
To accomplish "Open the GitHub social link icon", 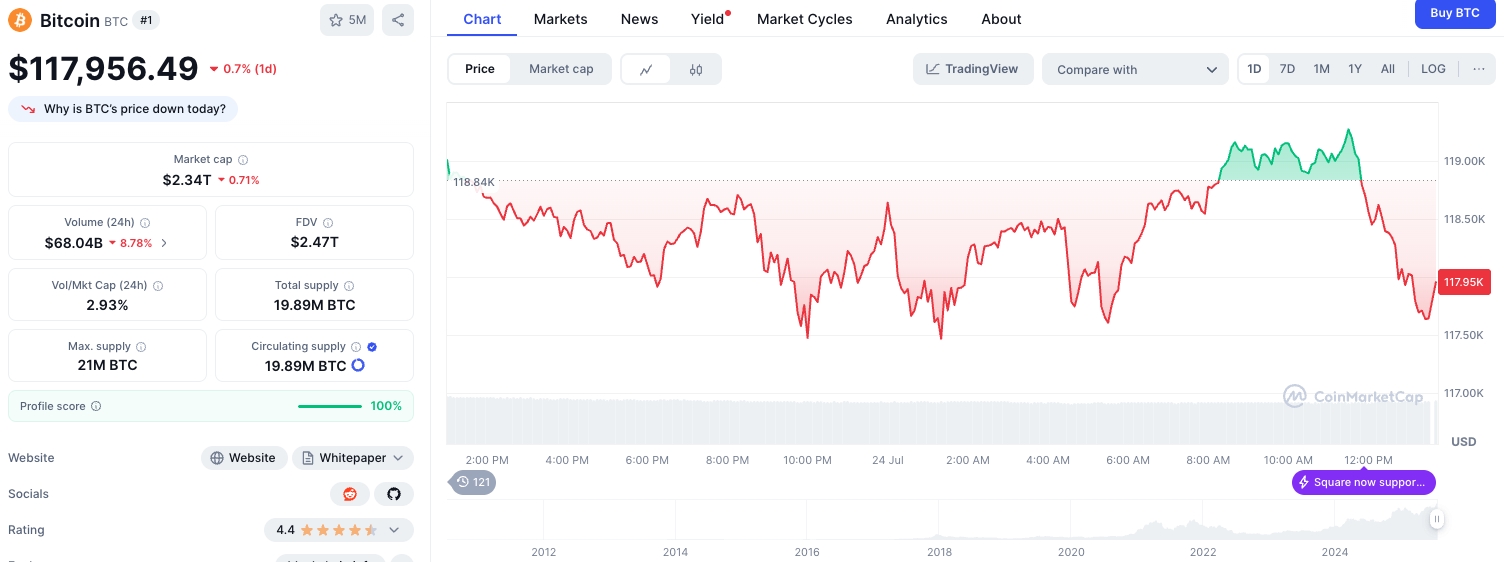I will 394,494.
